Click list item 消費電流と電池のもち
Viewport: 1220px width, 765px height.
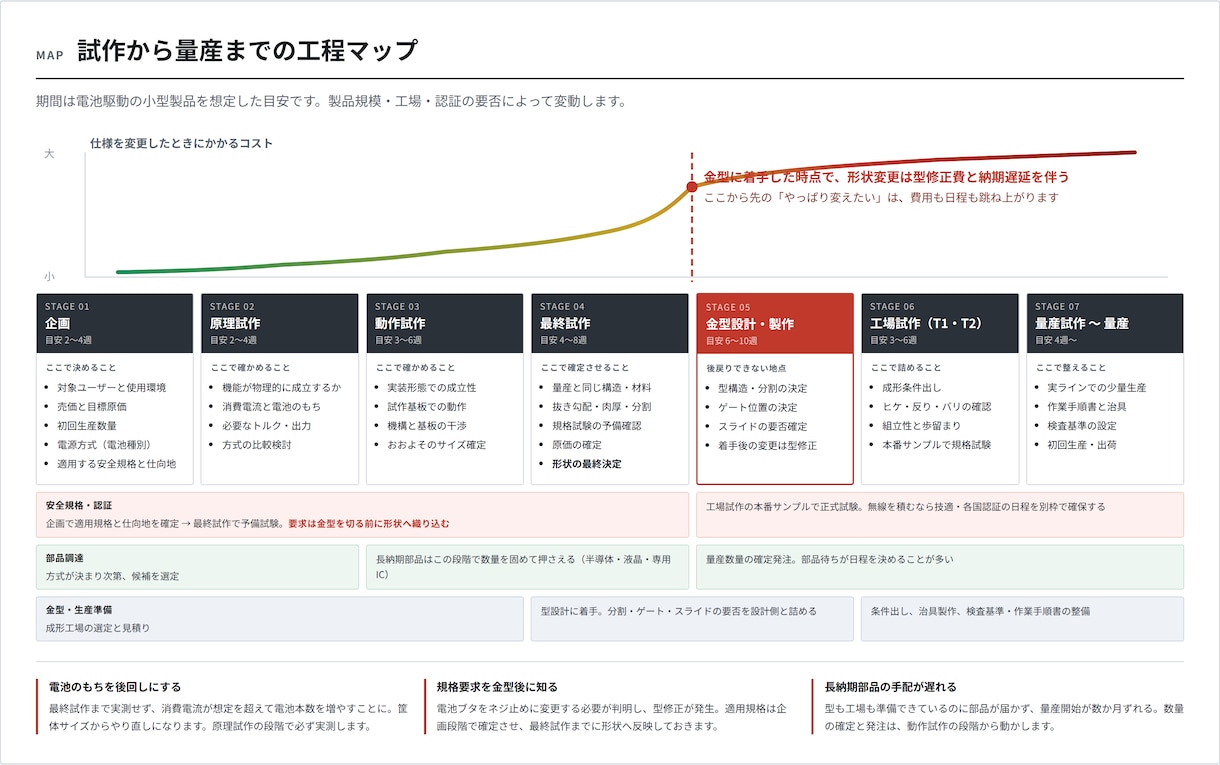tap(272, 406)
